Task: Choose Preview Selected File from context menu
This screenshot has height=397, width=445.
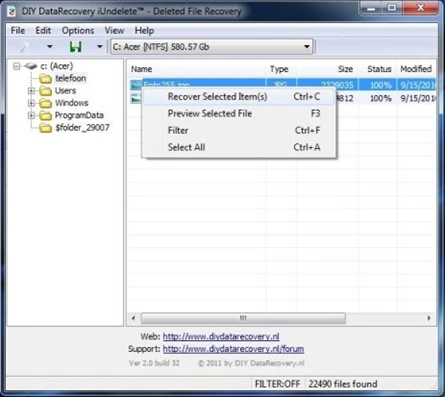Action: click(239, 113)
